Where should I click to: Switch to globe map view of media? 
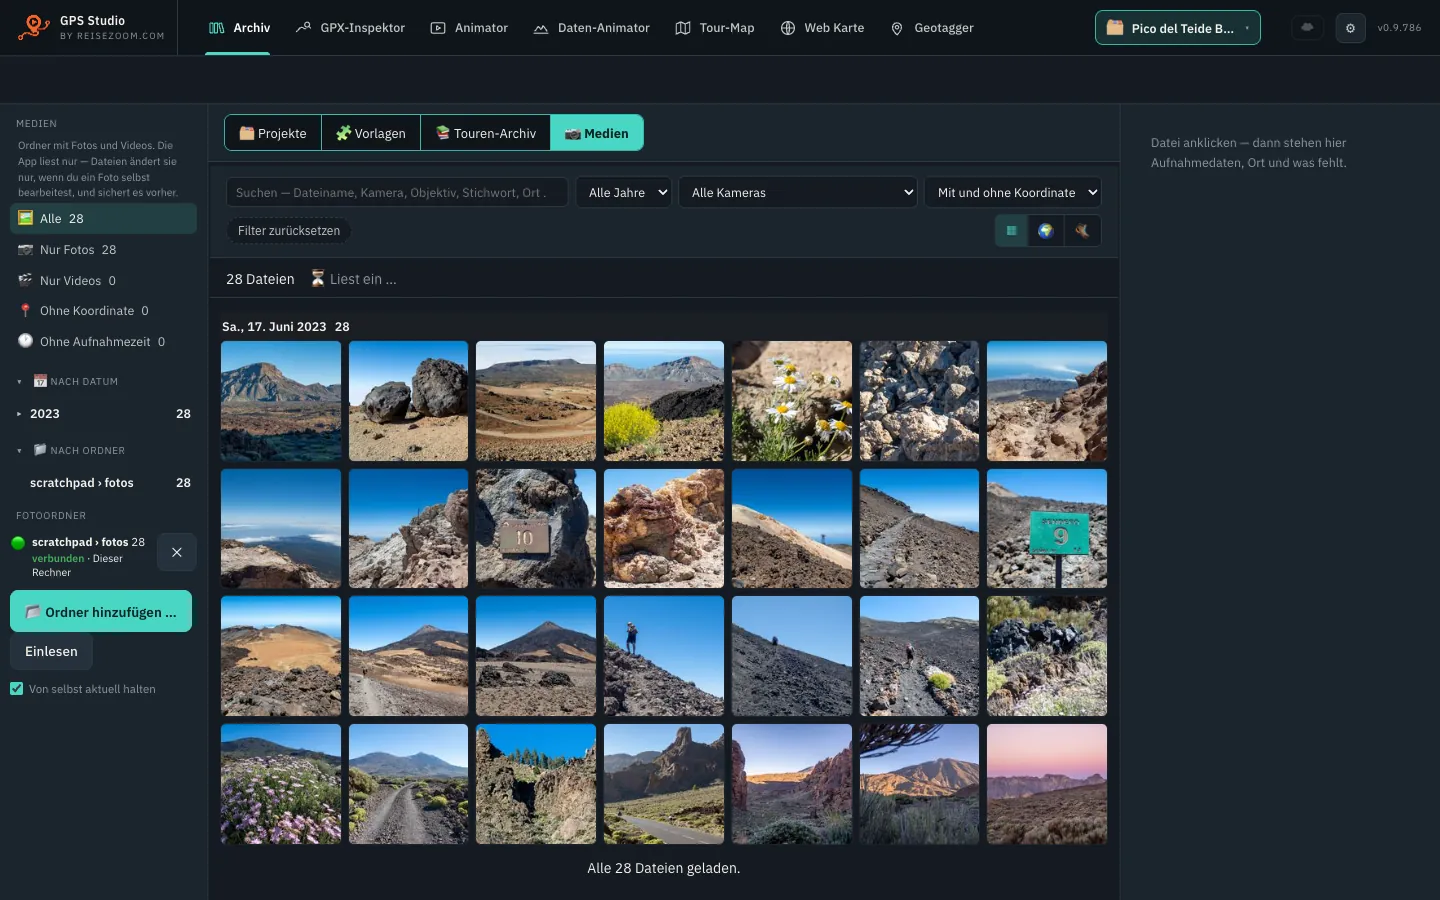[1046, 231]
